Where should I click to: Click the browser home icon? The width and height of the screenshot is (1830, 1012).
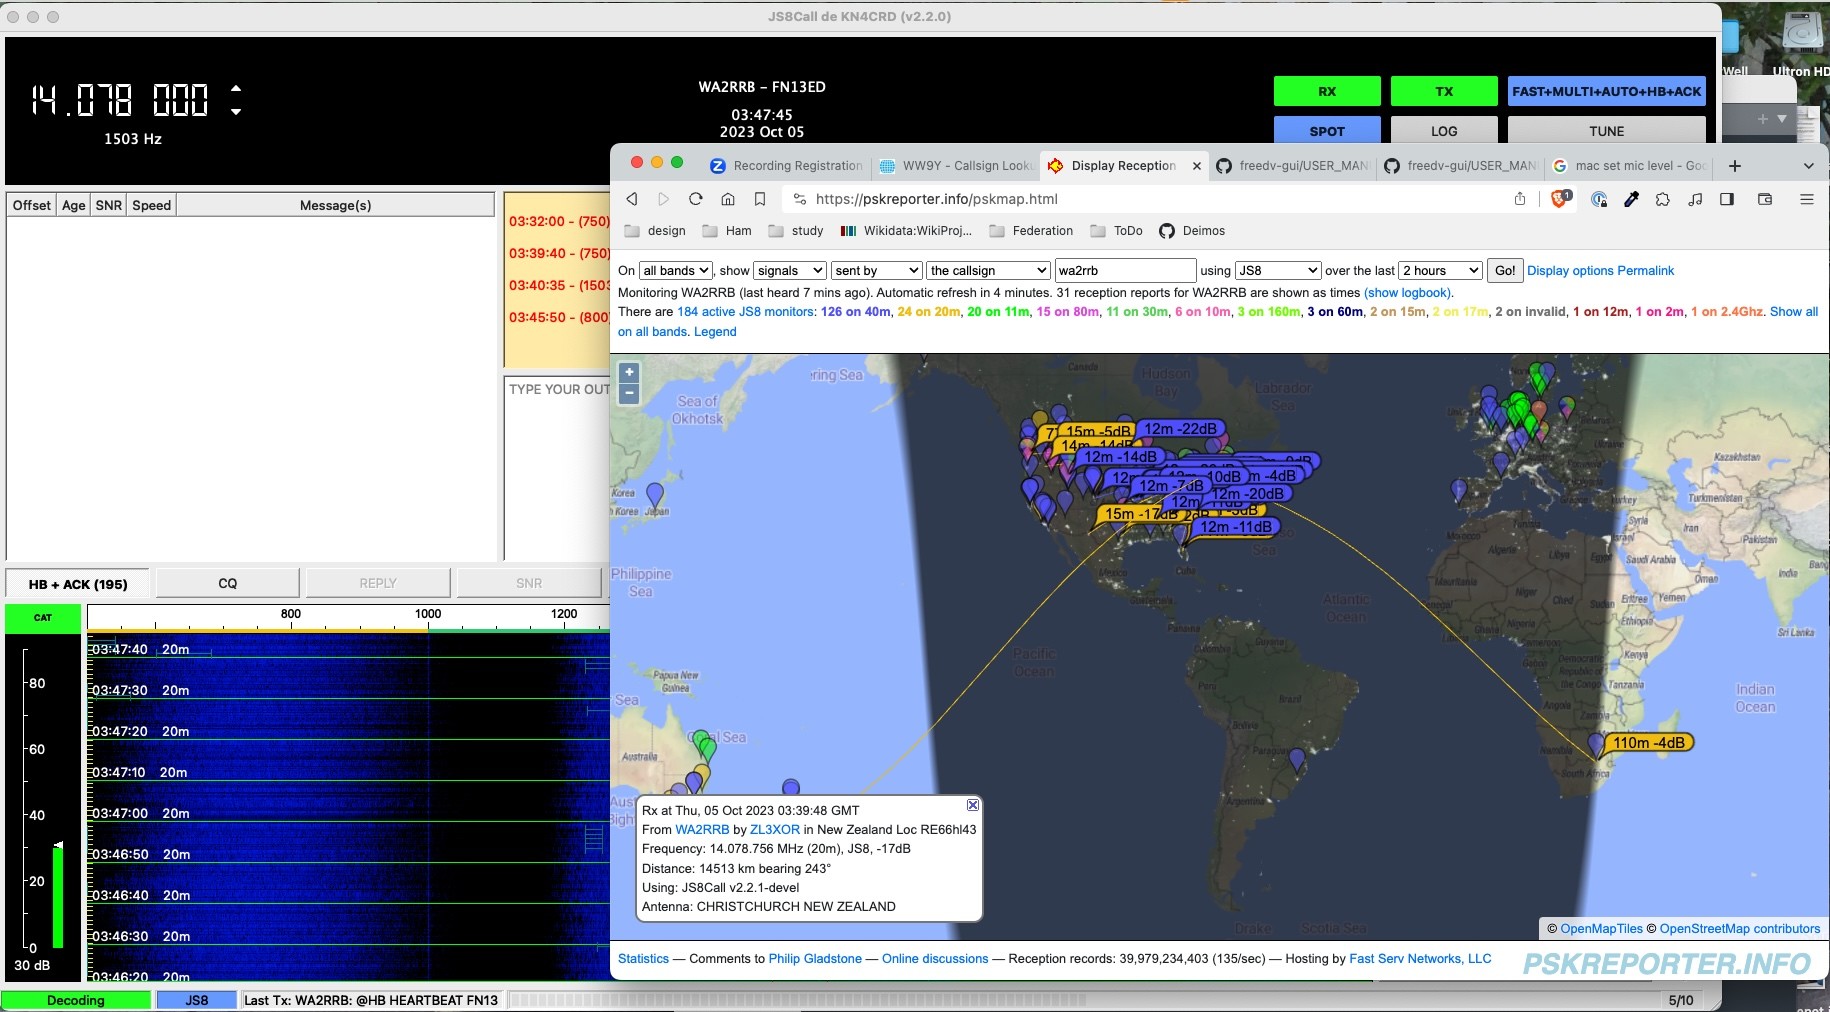coord(728,199)
